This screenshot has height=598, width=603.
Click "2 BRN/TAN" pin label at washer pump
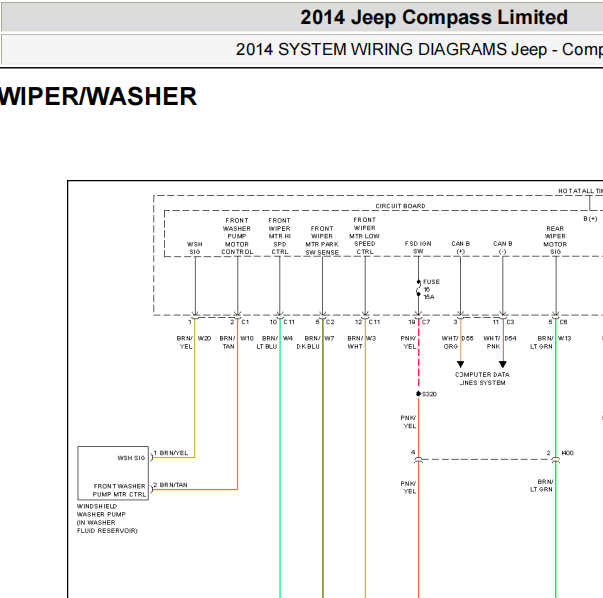click(x=170, y=485)
